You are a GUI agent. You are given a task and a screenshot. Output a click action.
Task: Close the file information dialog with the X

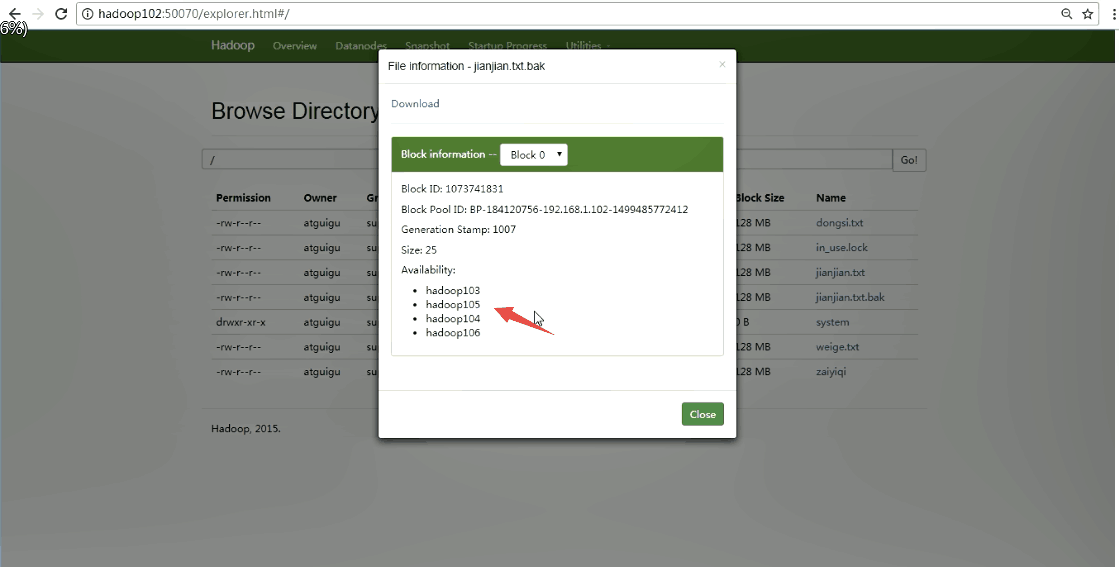point(722,64)
